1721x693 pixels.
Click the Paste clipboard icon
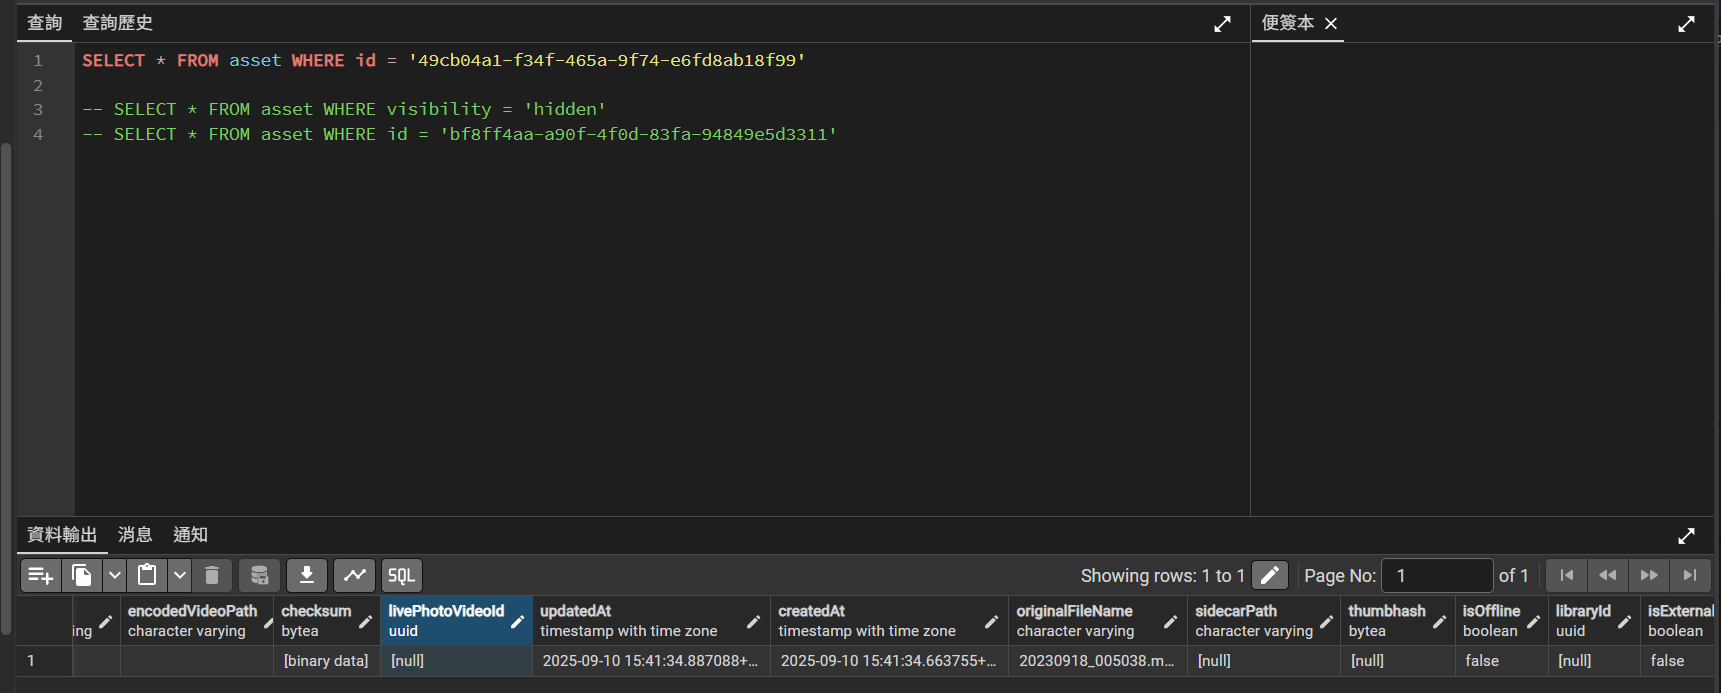tap(147, 575)
